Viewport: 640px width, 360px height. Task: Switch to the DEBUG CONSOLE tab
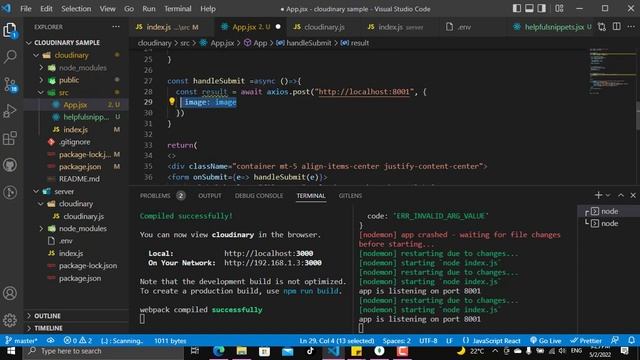point(259,196)
